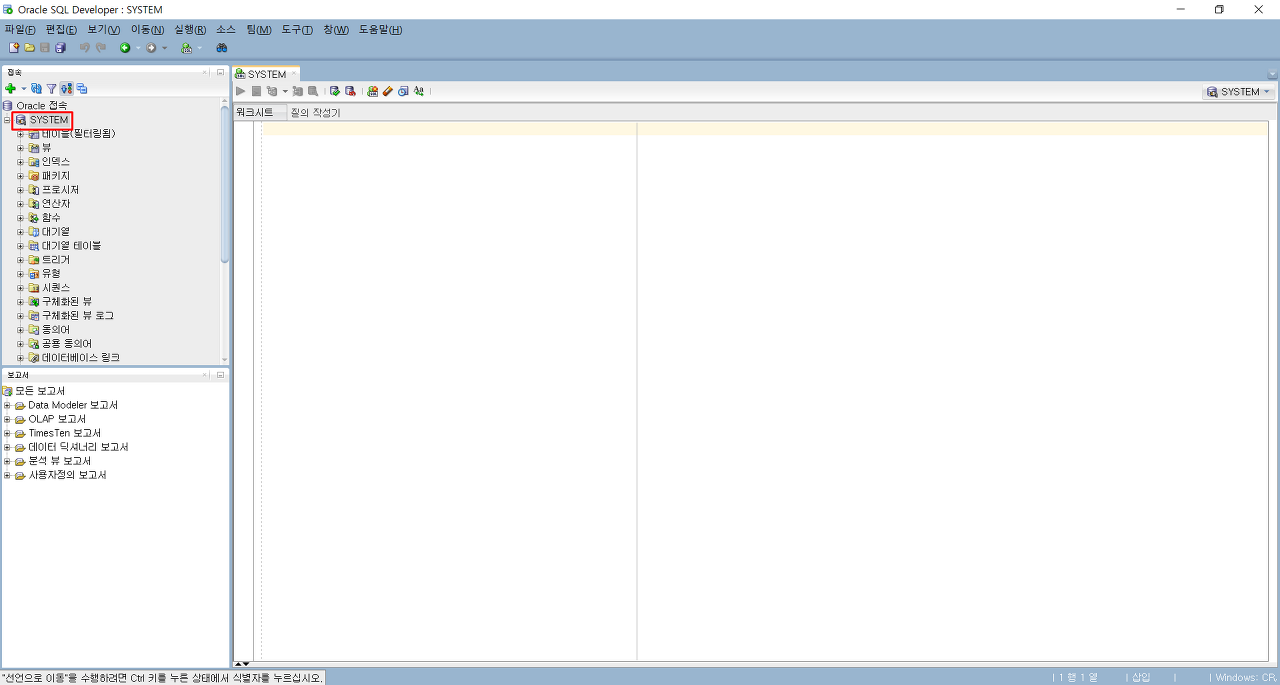Select the 모든 보고서 root node
Image resolution: width=1280 pixels, height=685 pixels.
pyautogui.click(x=39, y=391)
